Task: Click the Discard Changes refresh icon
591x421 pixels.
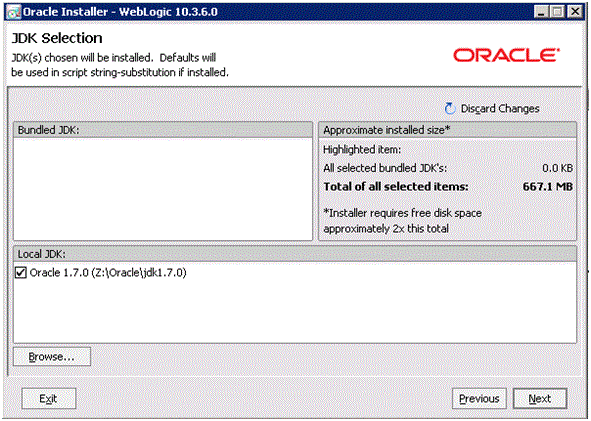Action: [x=450, y=109]
